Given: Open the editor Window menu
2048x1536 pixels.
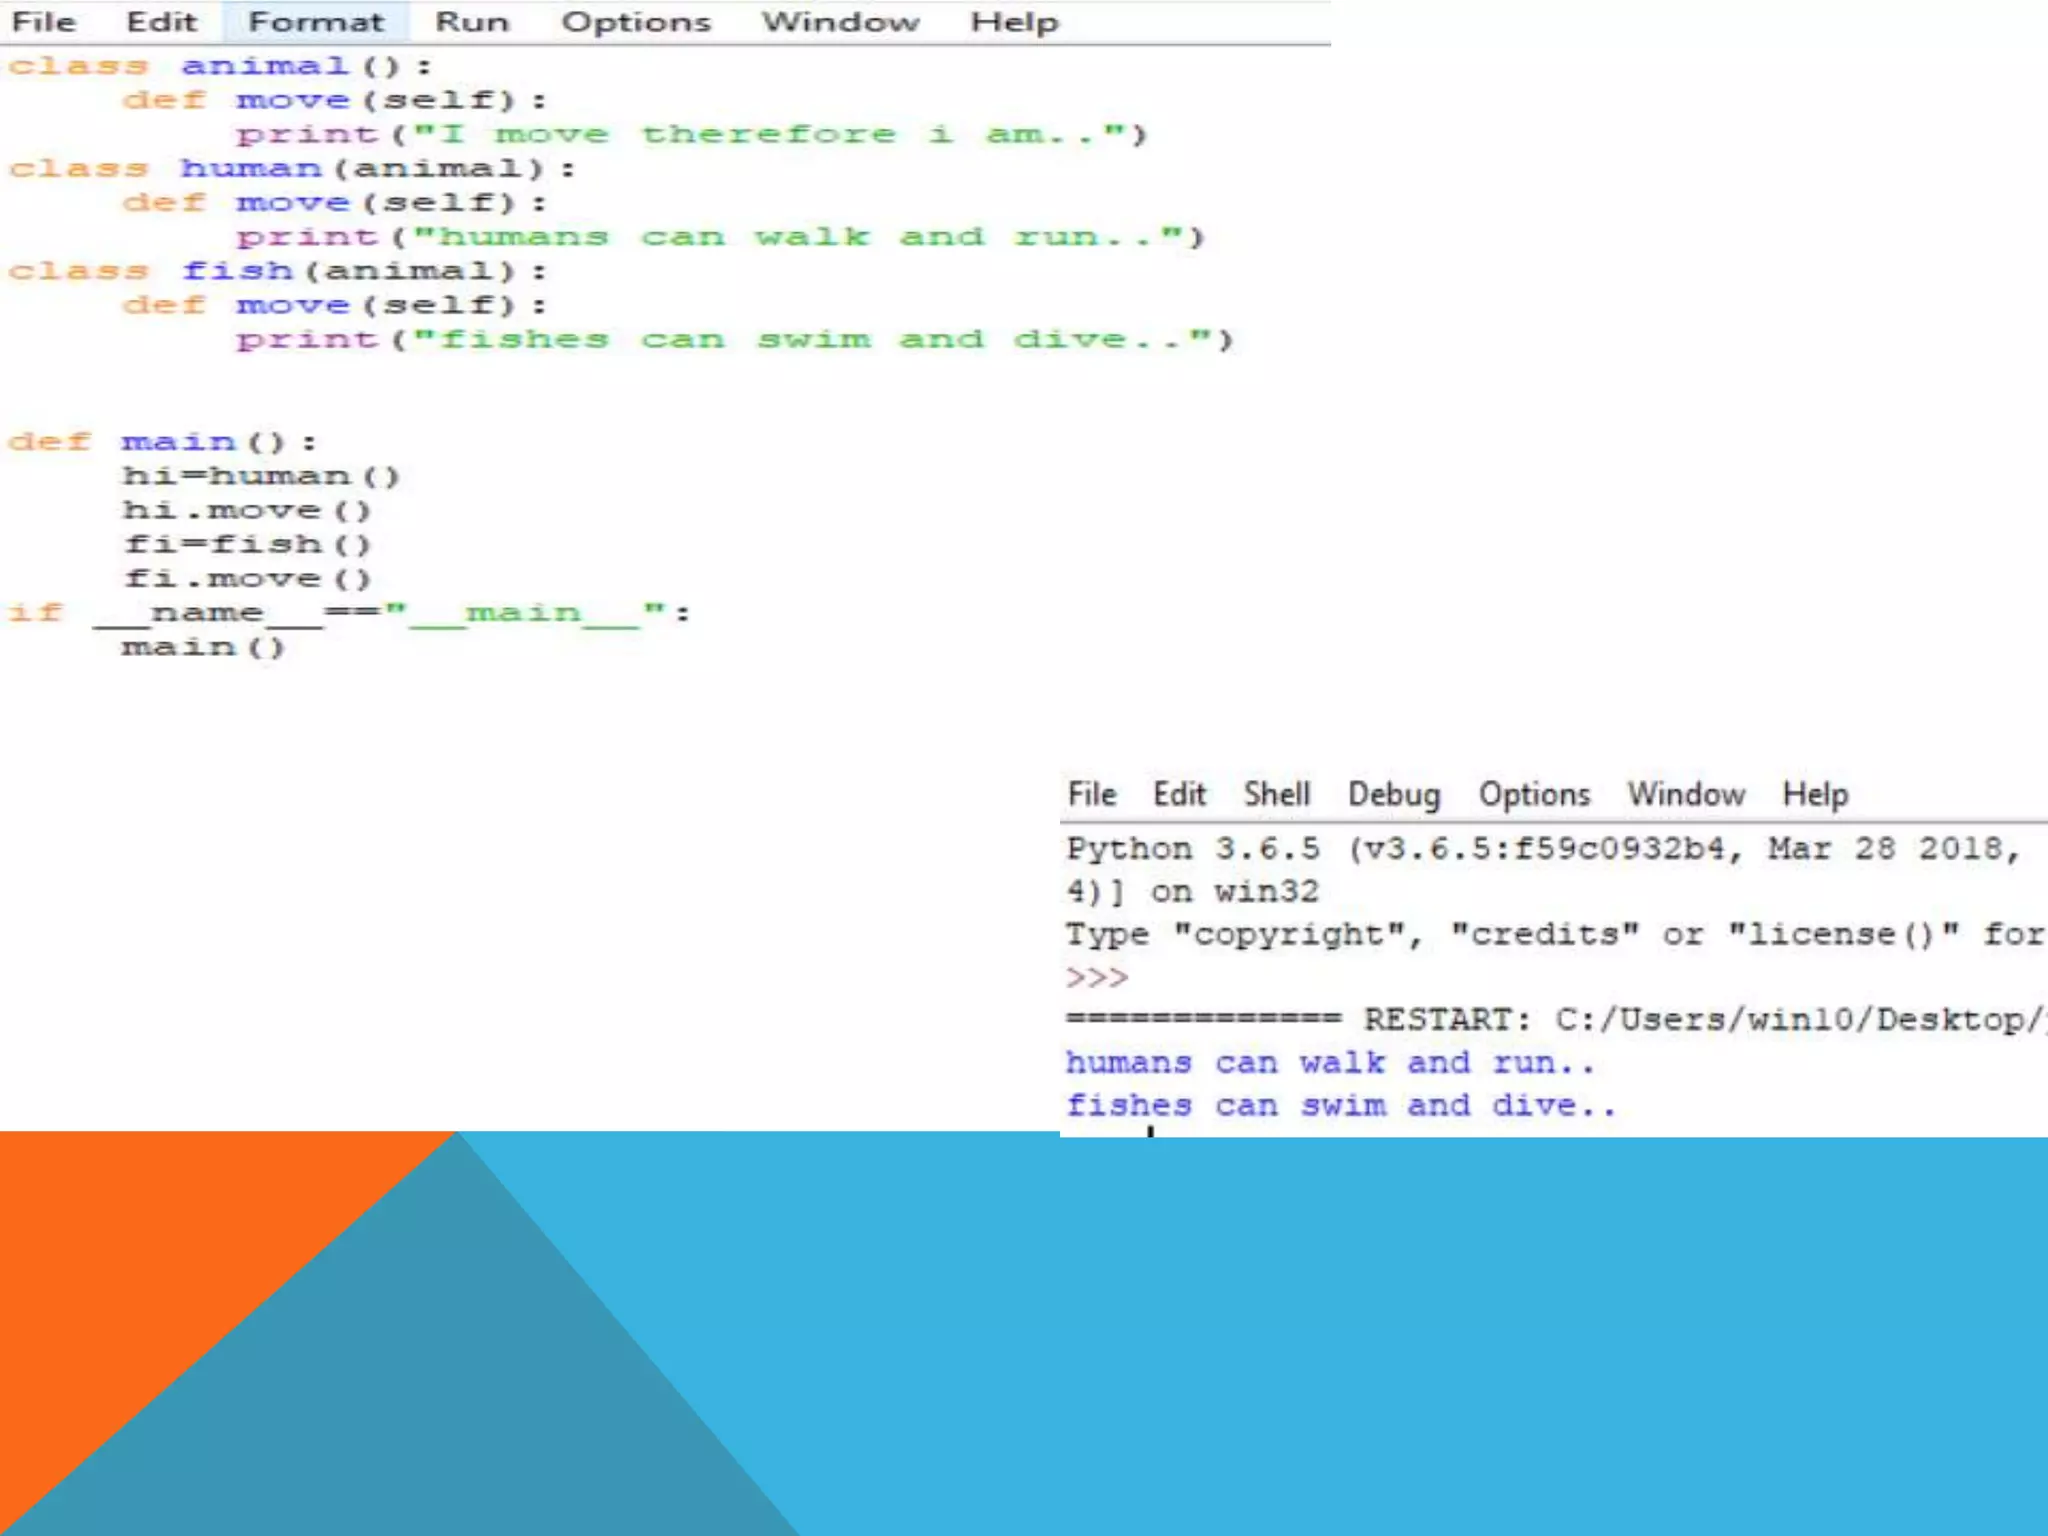Looking at the screenshot, I should click(x=840, y=22).
